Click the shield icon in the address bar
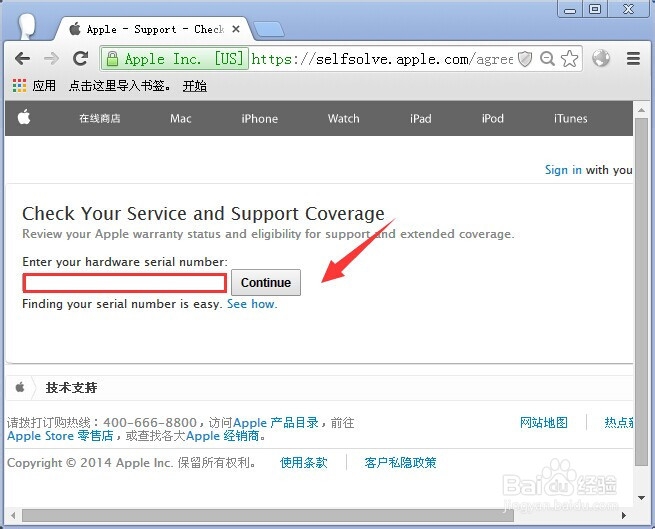Screen dimensions: 655x529 pyautogui.click(x=525, y=59)
